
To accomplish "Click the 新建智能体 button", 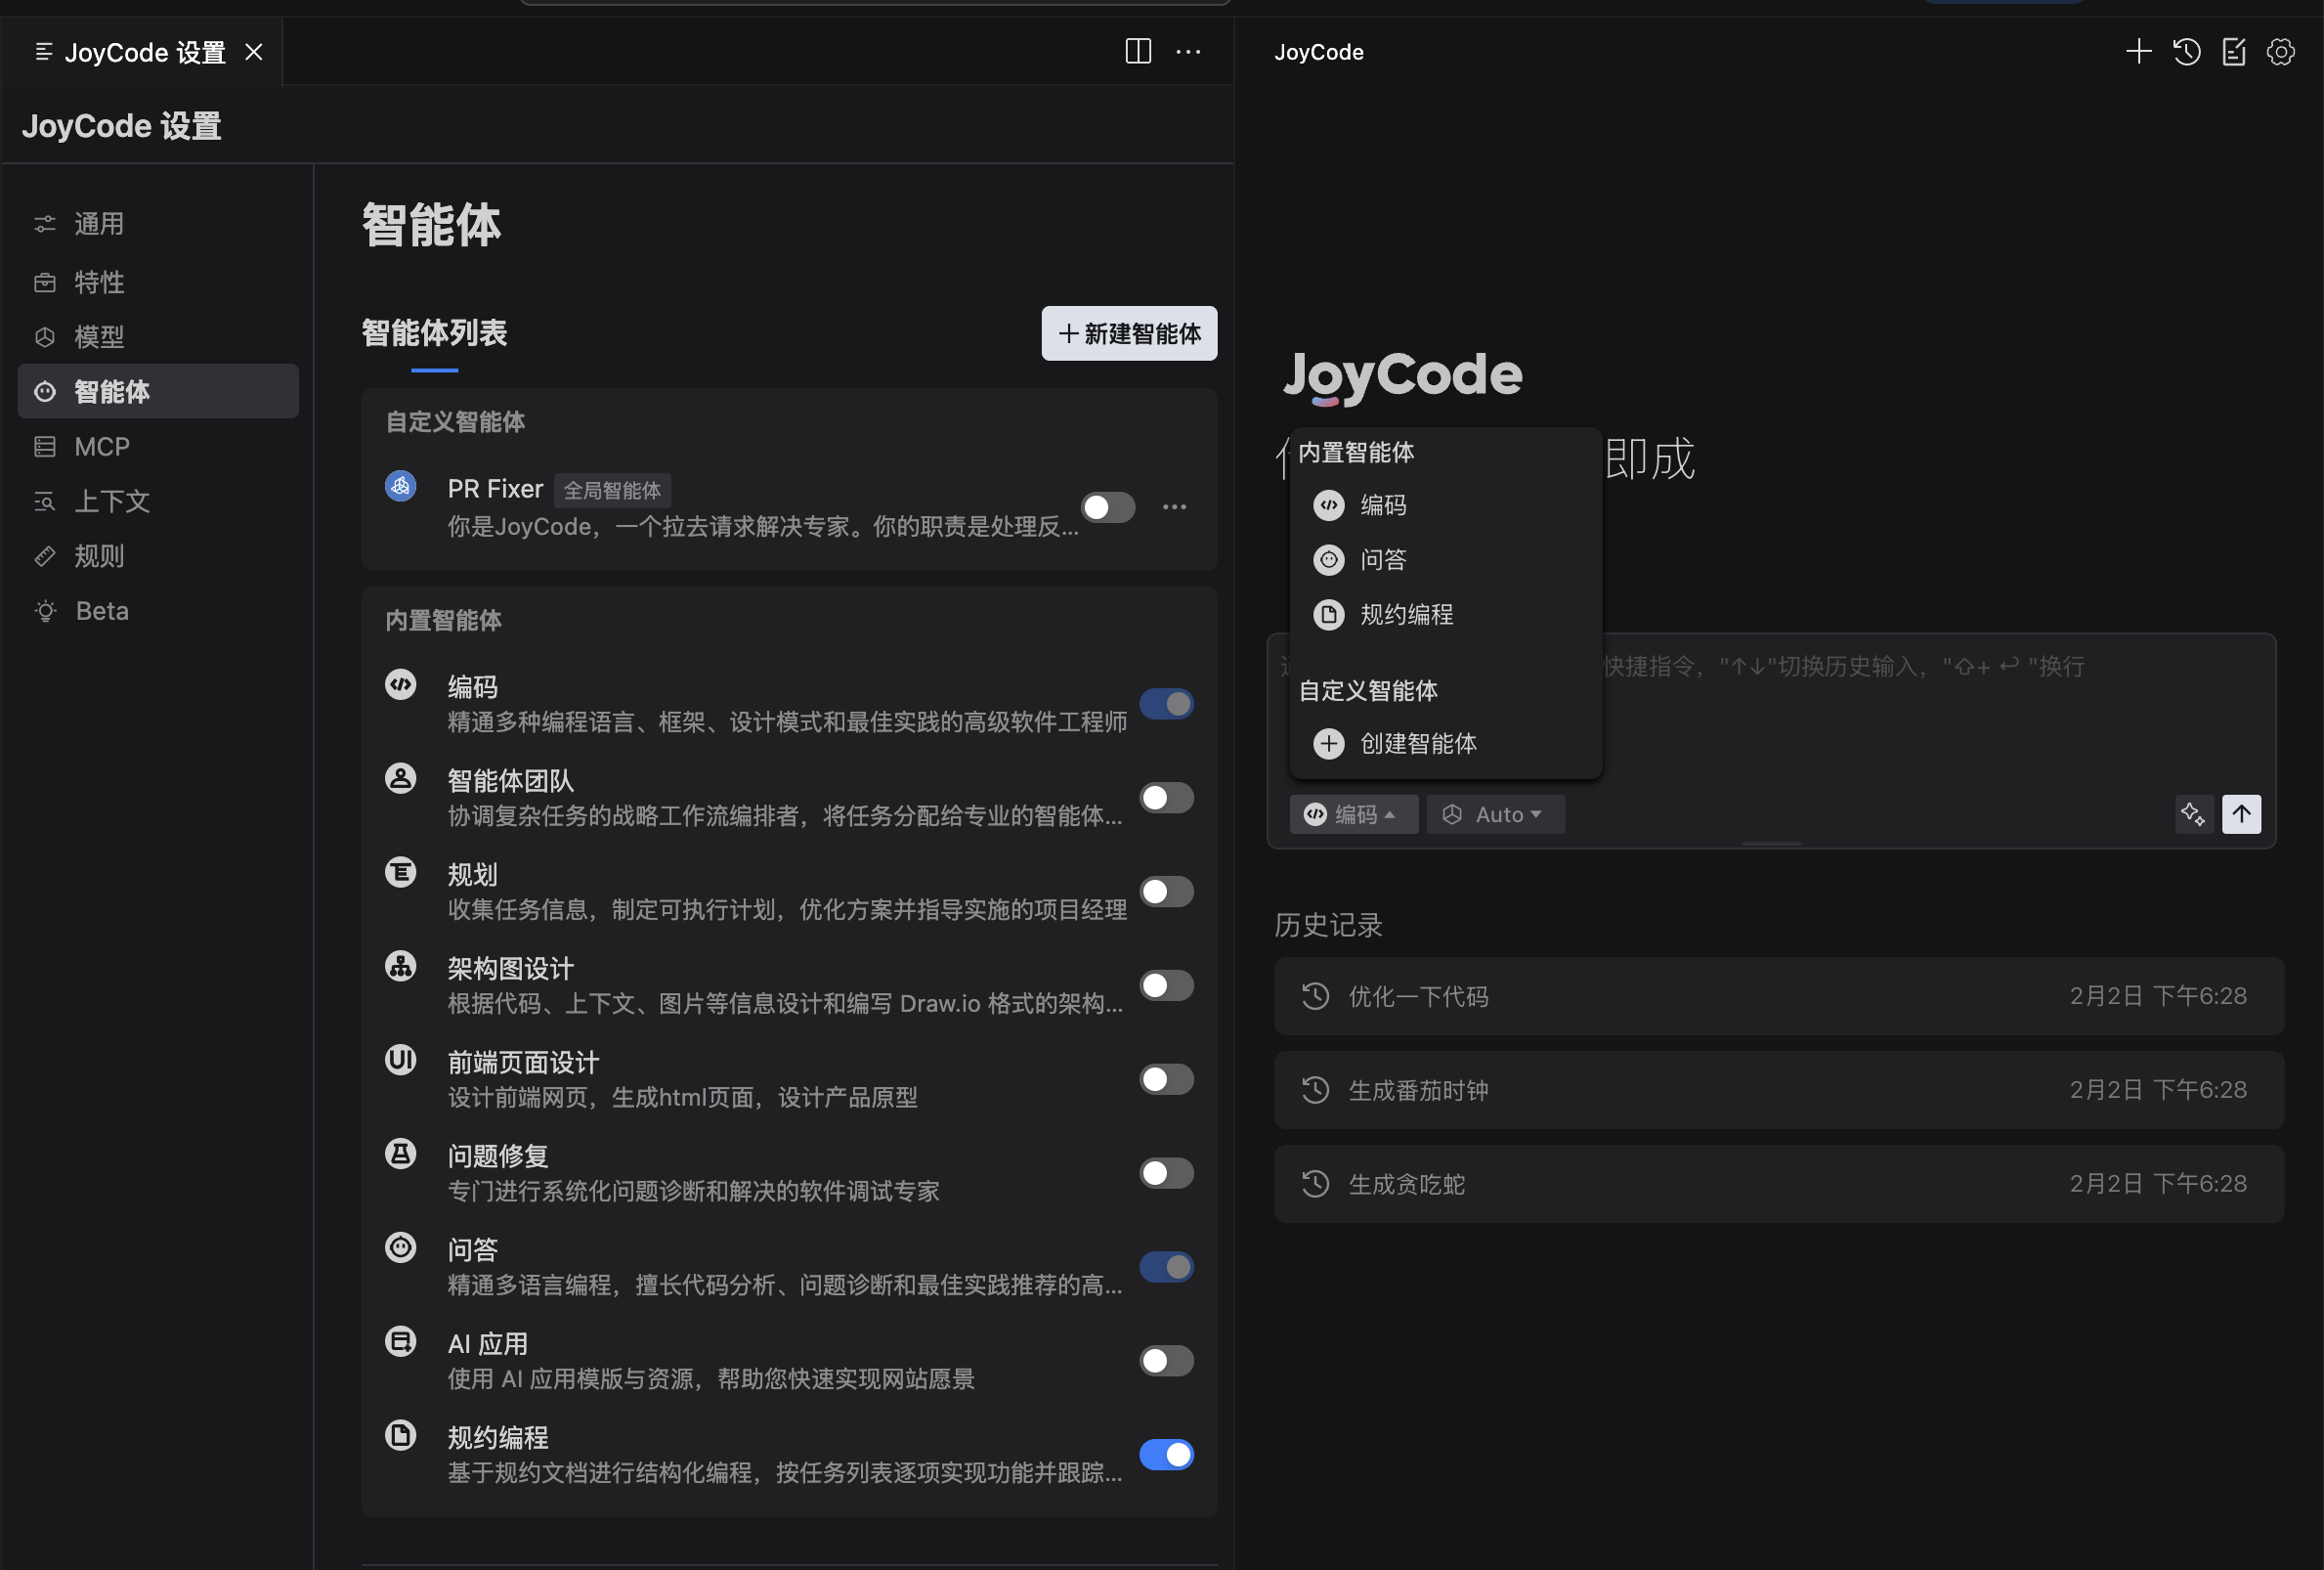I will coord(1129,333).
